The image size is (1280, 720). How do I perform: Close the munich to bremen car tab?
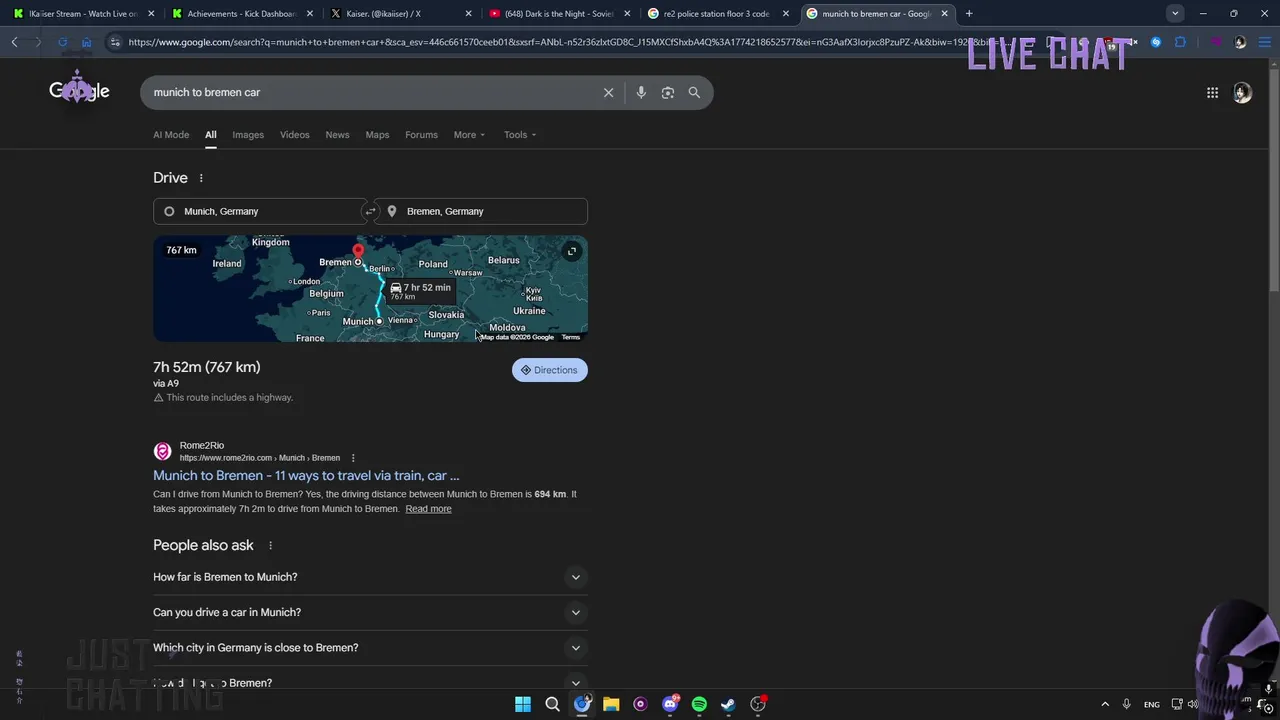point(943,13)
